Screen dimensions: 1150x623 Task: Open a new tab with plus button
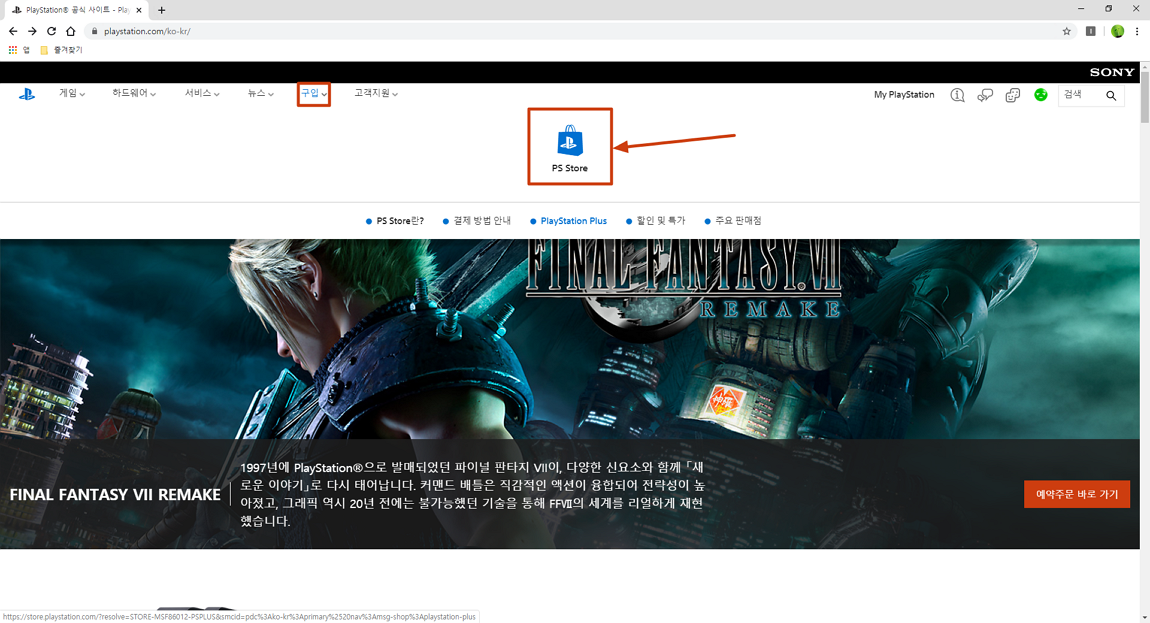click(161, 10)
